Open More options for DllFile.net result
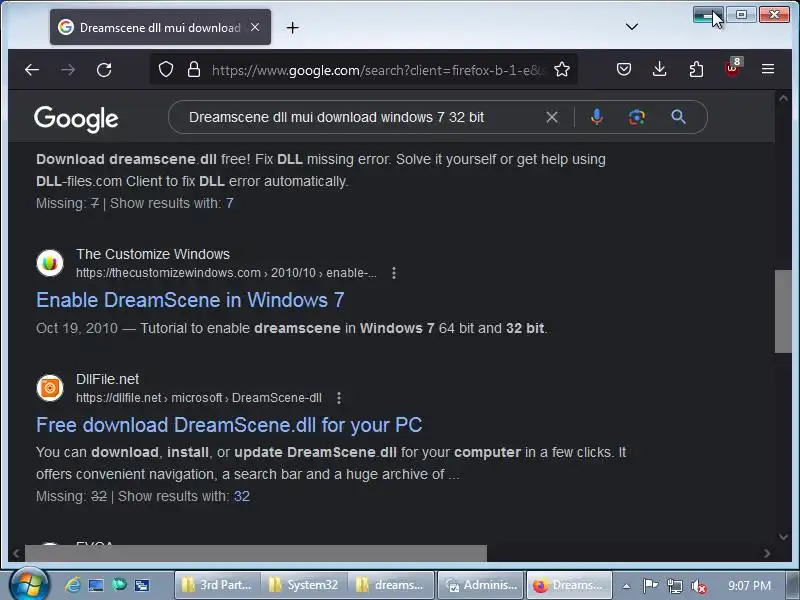 point(339,398)
